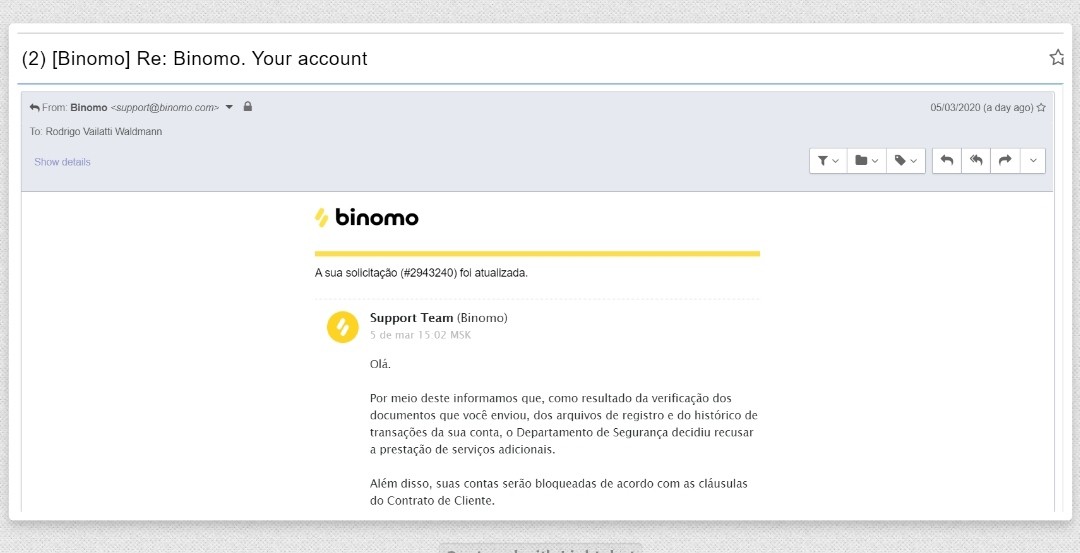Click the 05/03/2020 message date
This screenshot has width=1080, height=553.
955,107
